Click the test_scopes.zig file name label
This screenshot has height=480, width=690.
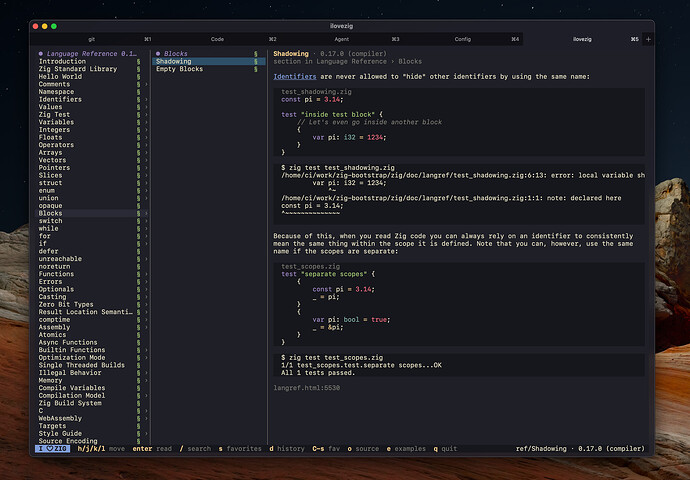tap(310, 267)
